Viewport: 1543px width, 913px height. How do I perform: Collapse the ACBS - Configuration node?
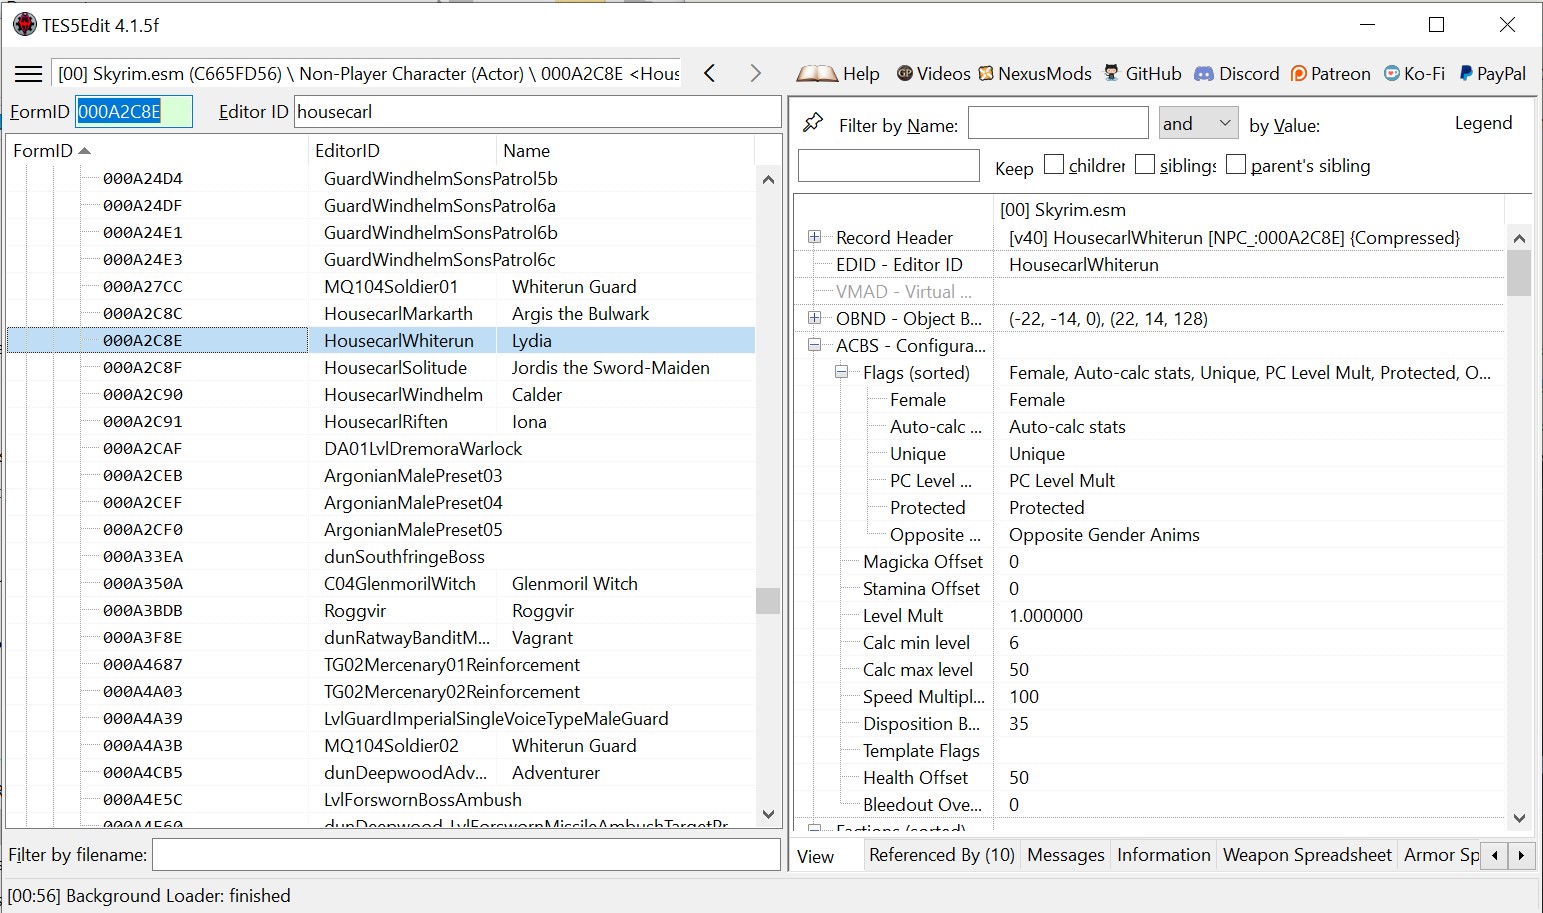(x=814, y=345)
